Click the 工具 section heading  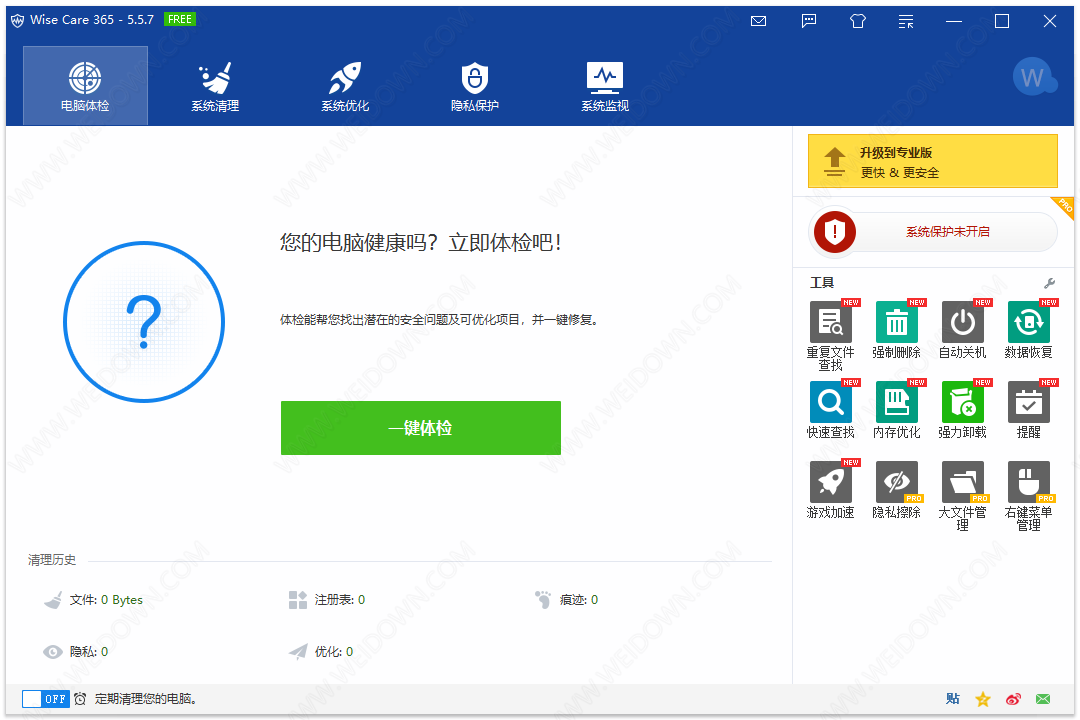pos(822,282)
